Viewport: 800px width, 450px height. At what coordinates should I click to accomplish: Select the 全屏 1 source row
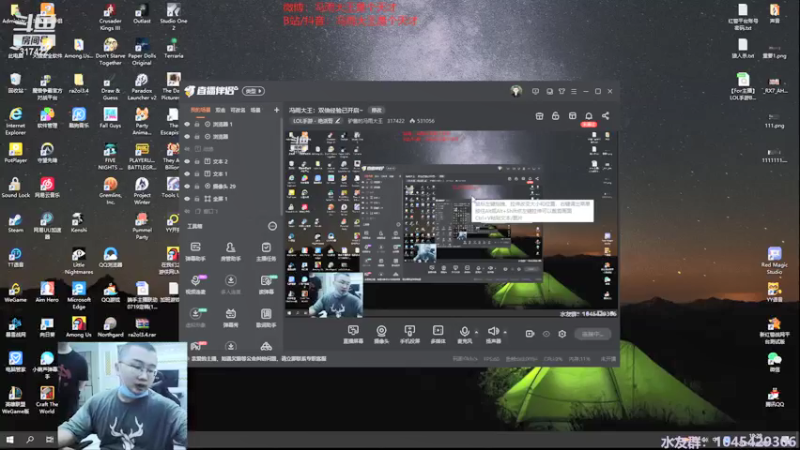[x=232, y=198]
